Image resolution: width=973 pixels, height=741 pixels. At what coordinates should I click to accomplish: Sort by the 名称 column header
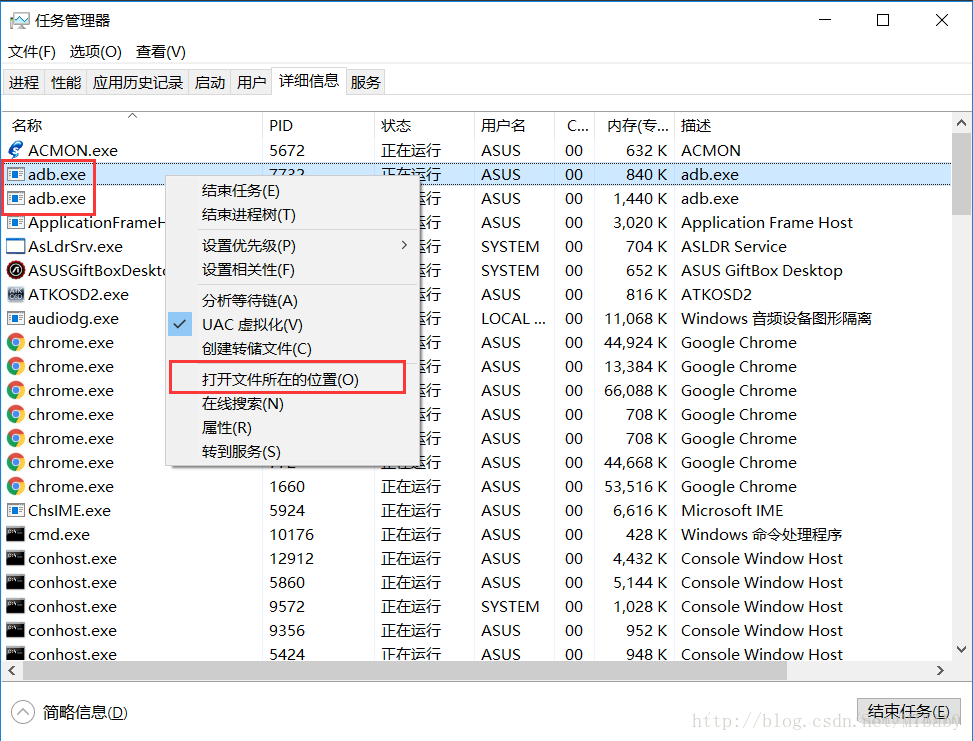click(x=132, y=125)
